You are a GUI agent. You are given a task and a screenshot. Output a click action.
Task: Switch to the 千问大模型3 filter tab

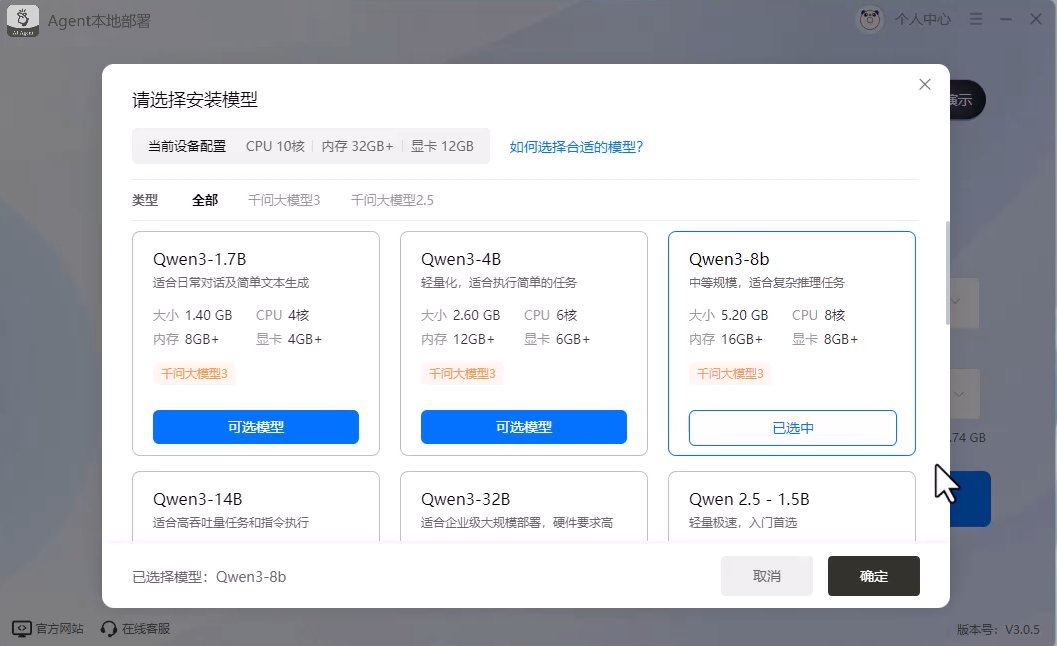coord(284,200)
